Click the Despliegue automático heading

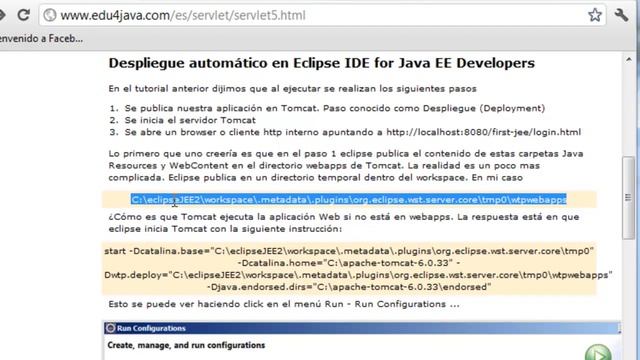[322, 63]
